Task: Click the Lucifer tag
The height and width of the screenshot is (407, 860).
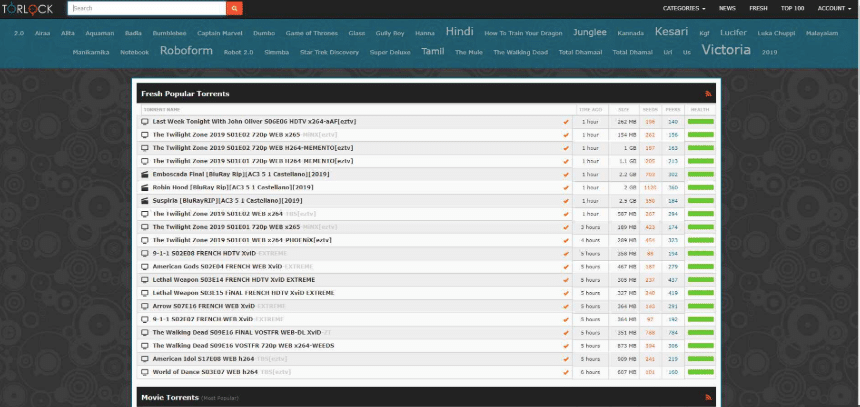Action: pyautogui.click(x=733, y=32)
